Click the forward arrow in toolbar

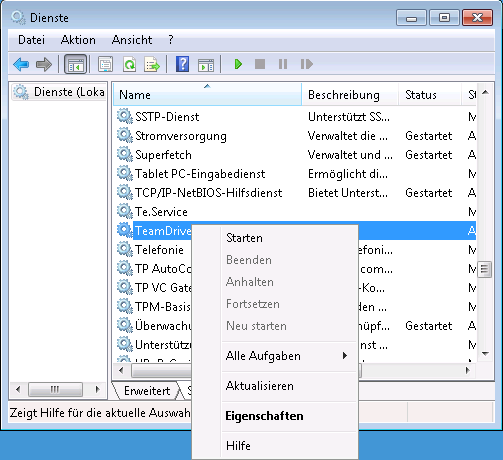point(44,64)
